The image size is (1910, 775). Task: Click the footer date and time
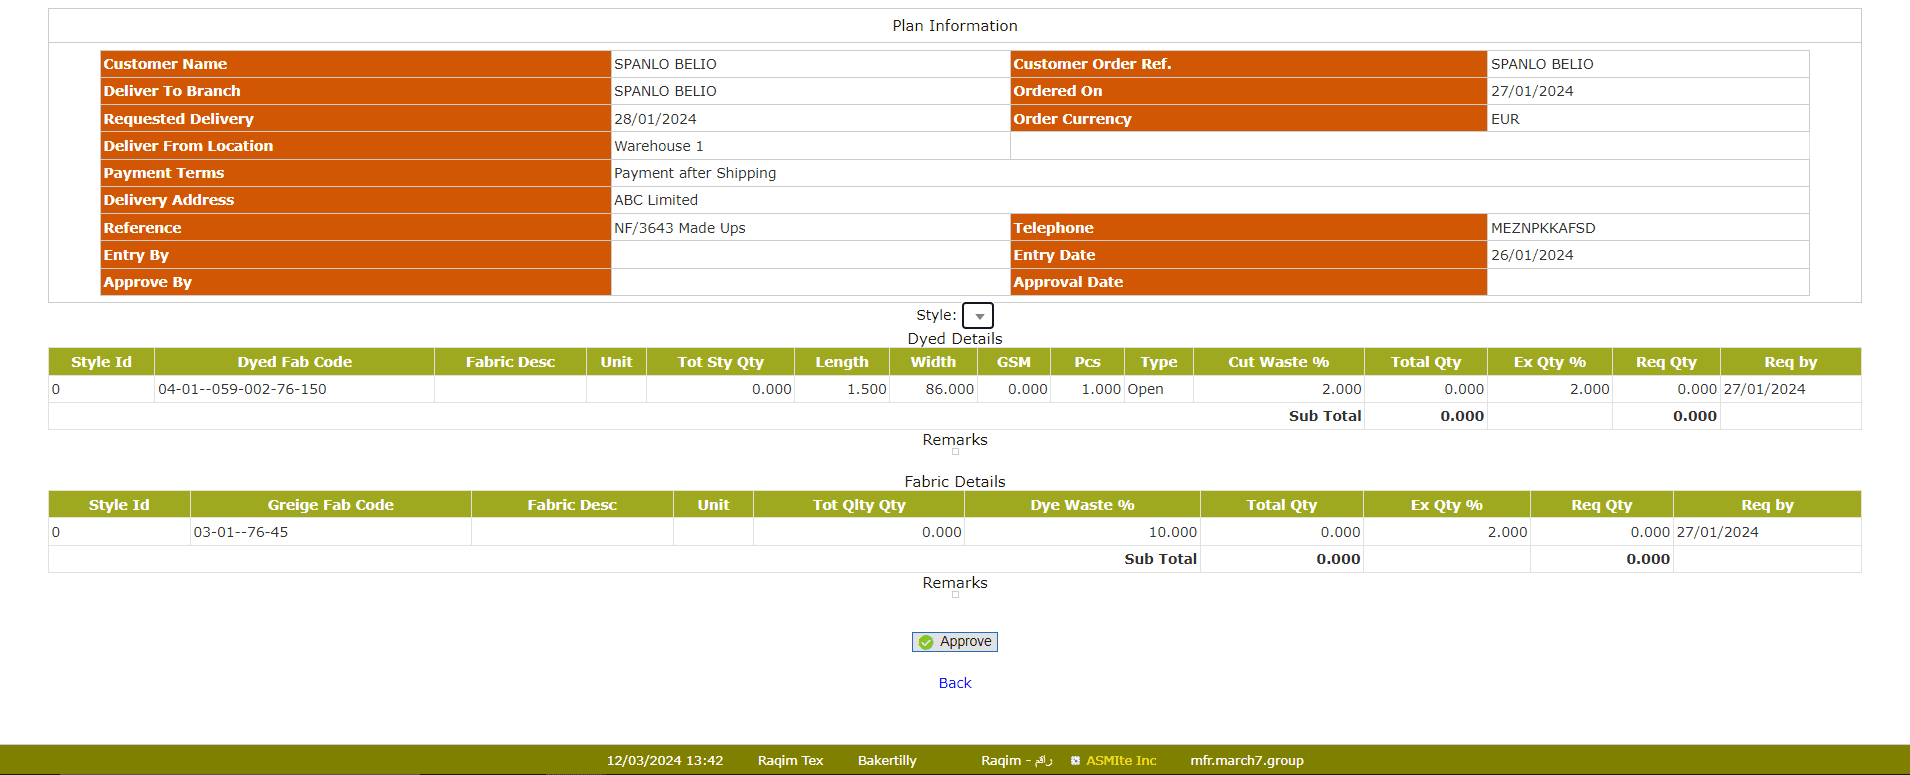click(x=664, y=760)
